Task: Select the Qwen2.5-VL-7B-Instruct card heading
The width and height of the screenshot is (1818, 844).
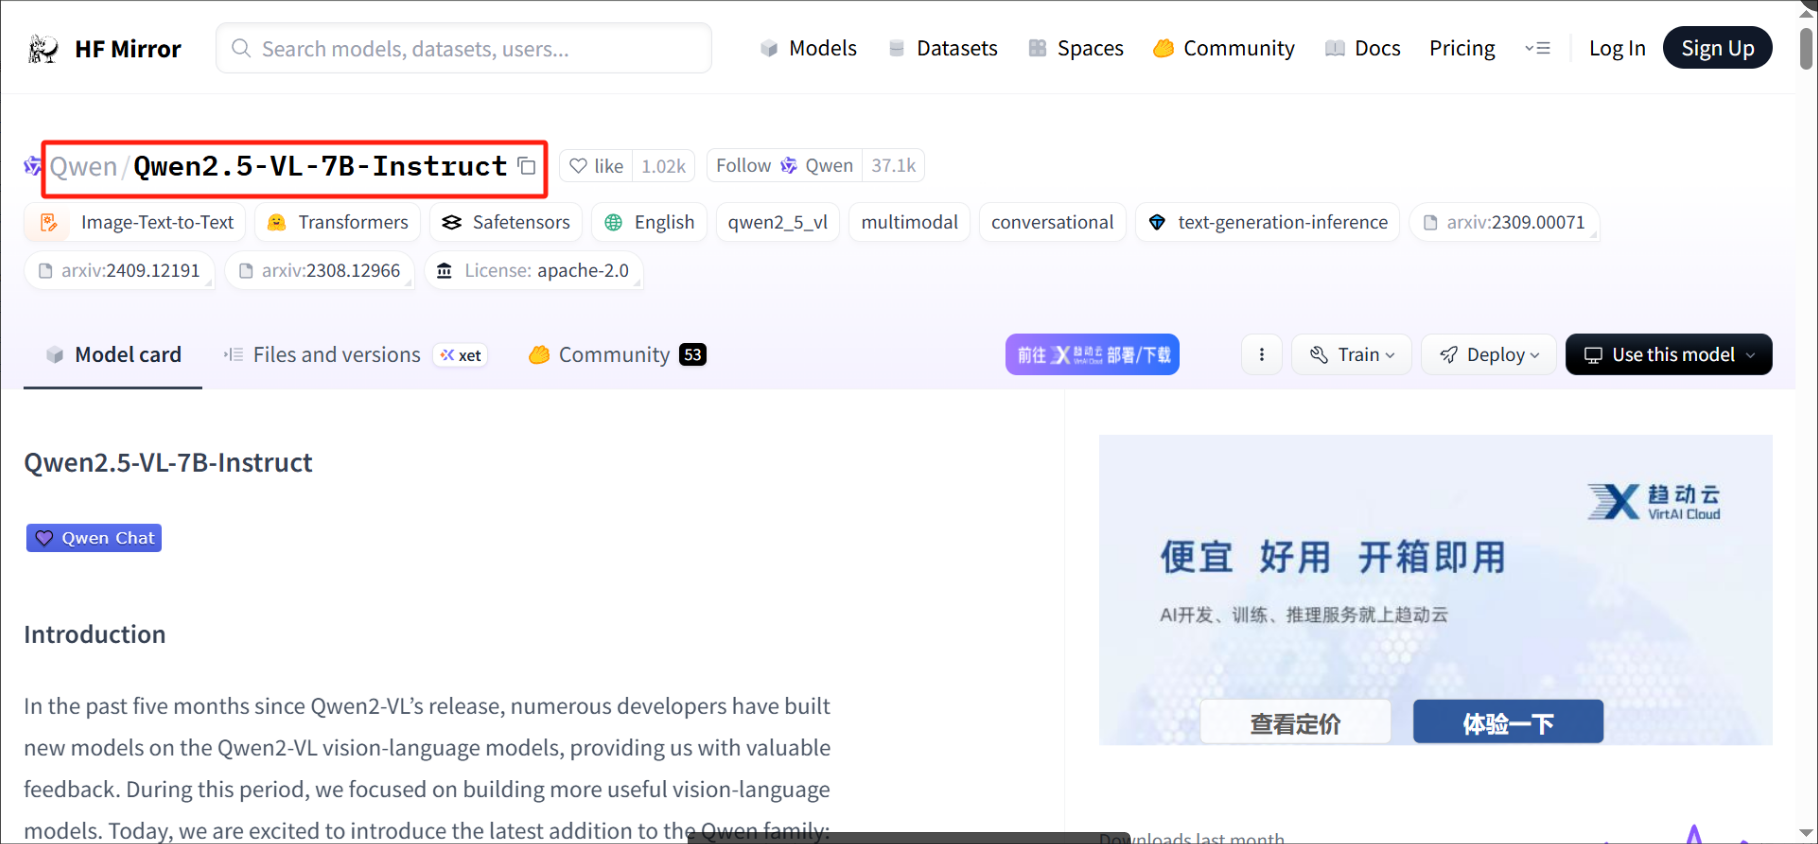Action: pos(168,463)
